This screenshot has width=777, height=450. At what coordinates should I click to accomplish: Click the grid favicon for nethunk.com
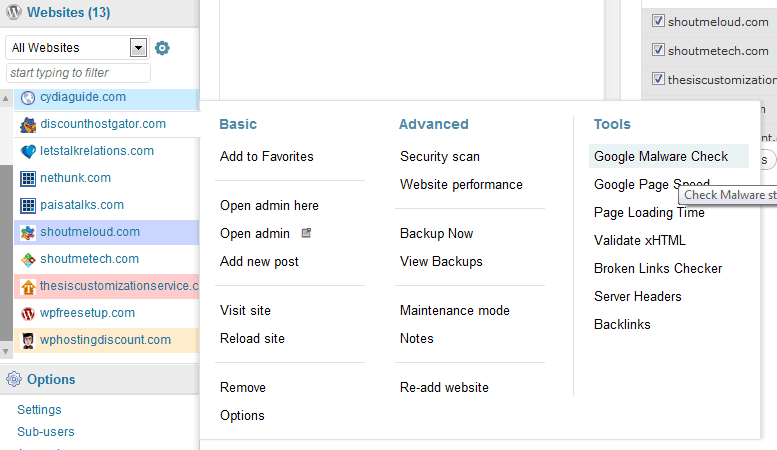click(28, 178)
